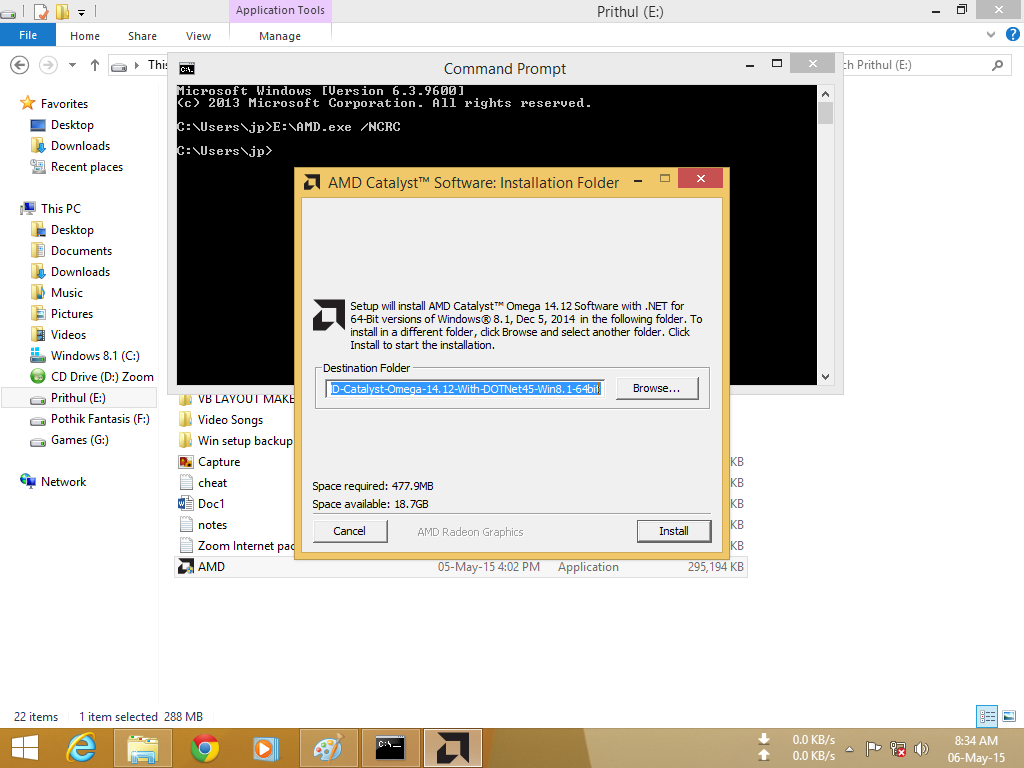Launch Internet Explorer from taskbar

[x=82, y=748]
